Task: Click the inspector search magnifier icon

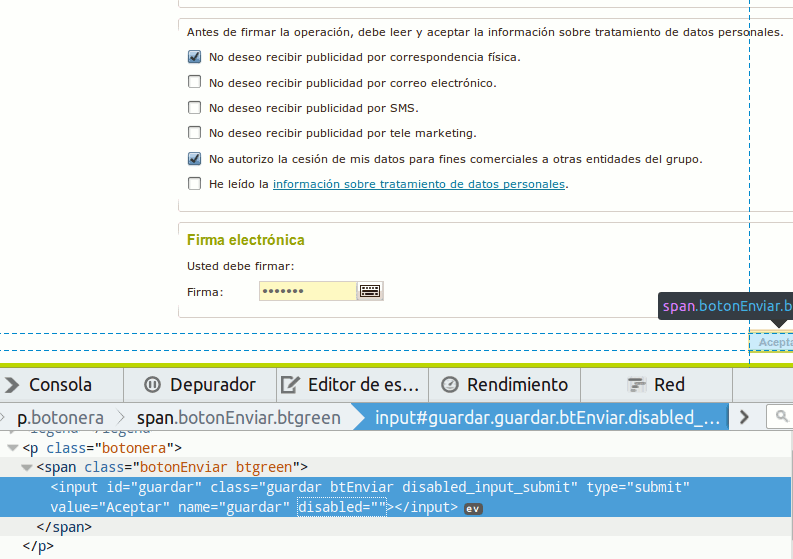Action: click(x=781, y=416)
